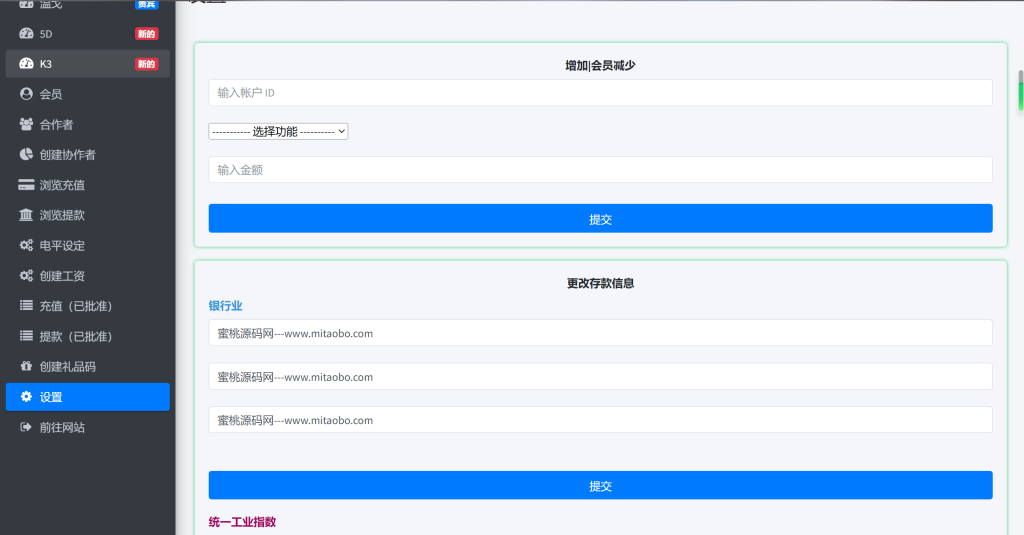Viewport: 1024px width, 535px height.
Task: Click the 创建协作者 pie chart icon
Action: point(27,155)
